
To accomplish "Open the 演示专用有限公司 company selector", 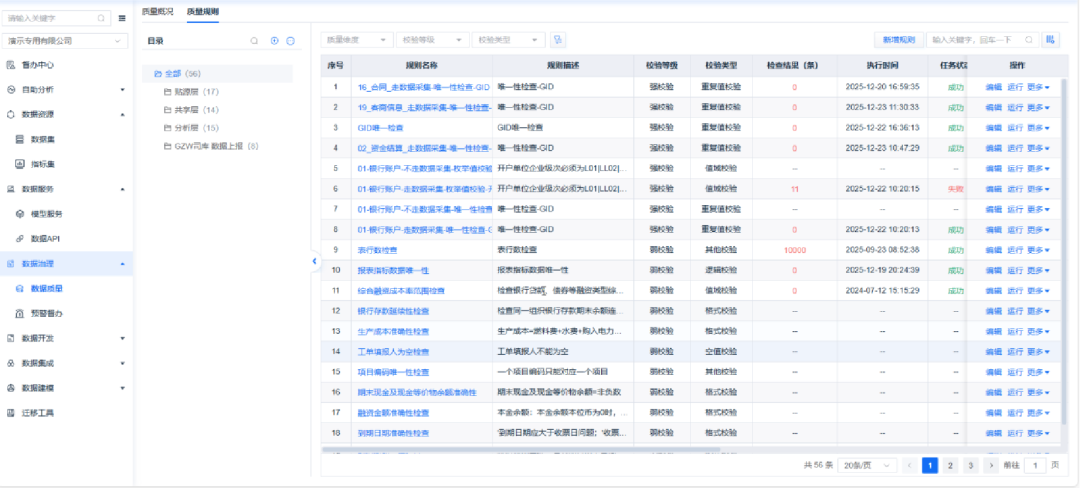I will point(65,41).
